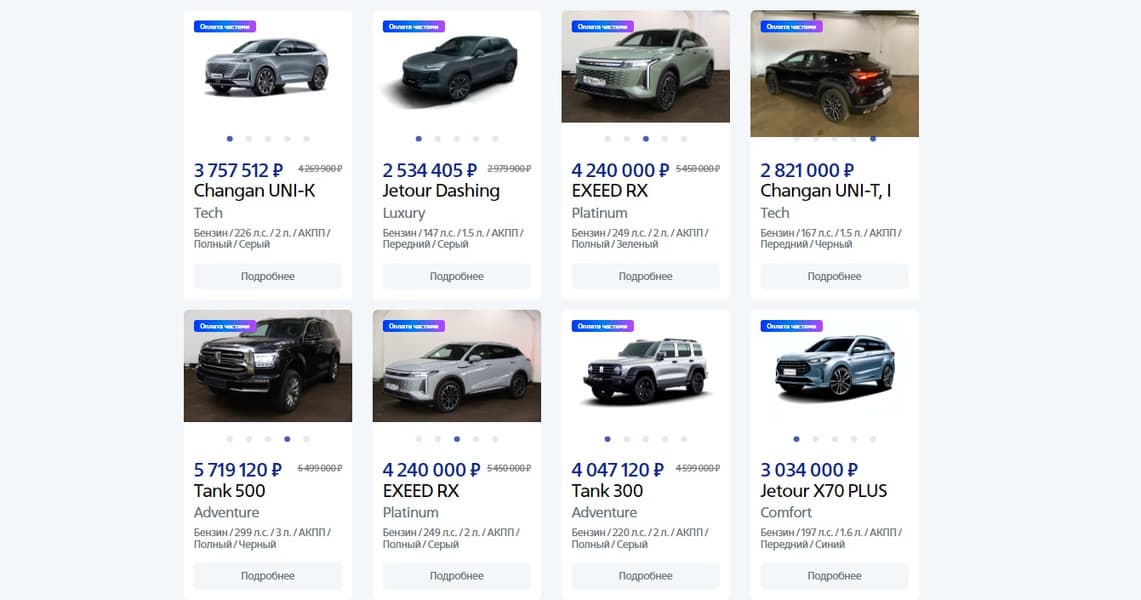The width and height of the screenshot is (1141, 600).
Task: Click the "Оплата частями" badge on Jetour X70 PLUS
Action: pyautogui.click(x=791, y=326)
